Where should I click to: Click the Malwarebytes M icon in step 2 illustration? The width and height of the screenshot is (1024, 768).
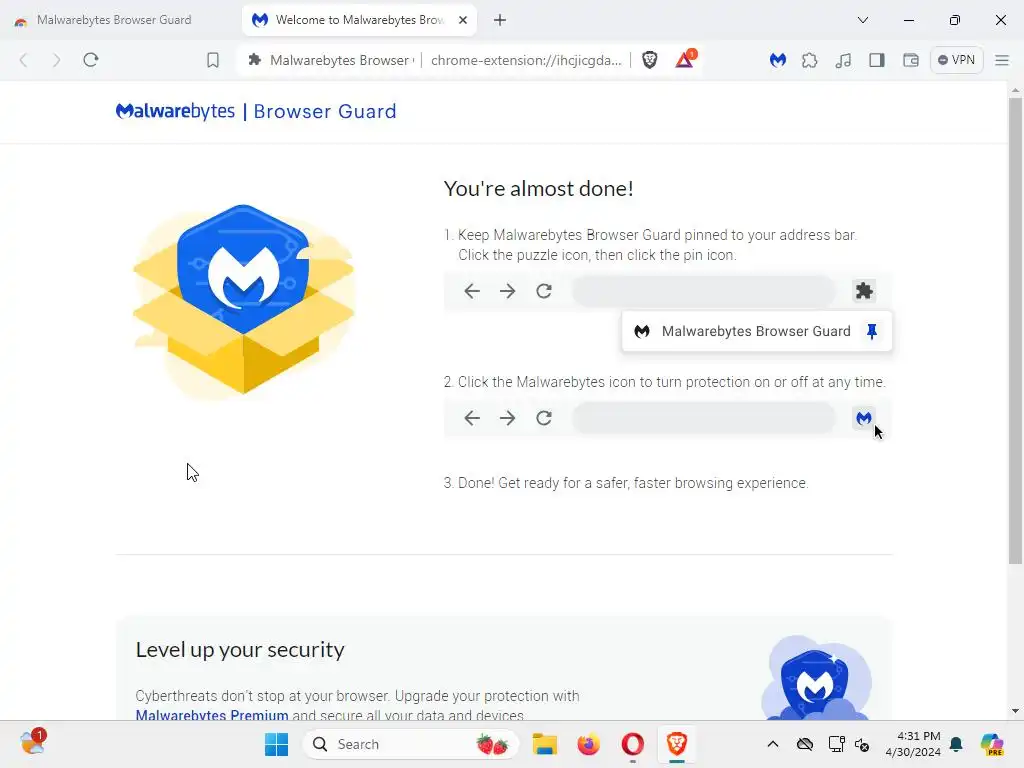point(864,418)
